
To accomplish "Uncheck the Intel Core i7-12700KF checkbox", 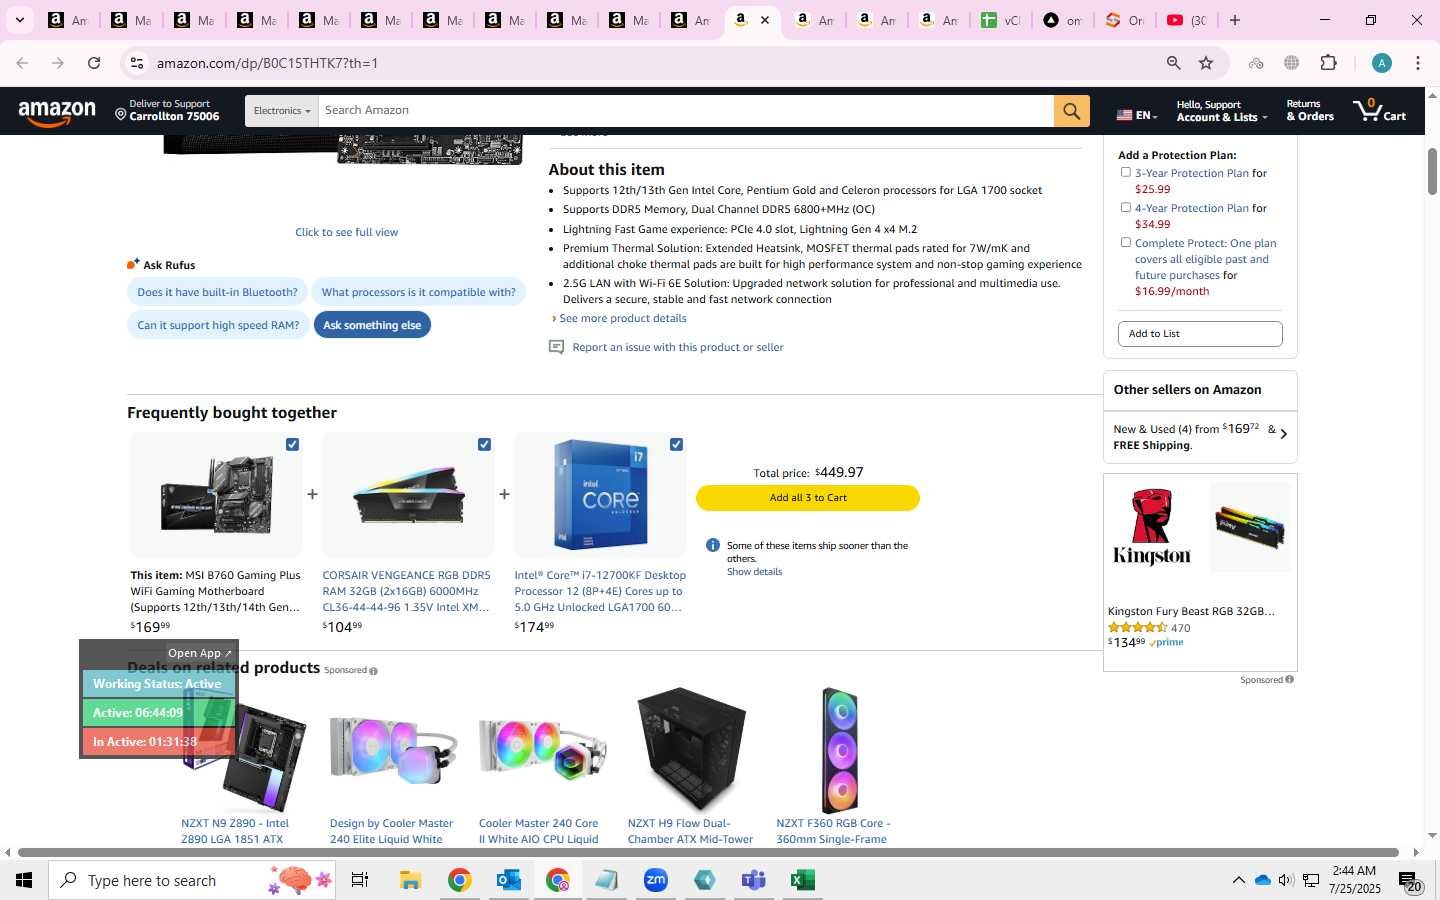I will tap(676, 444).
